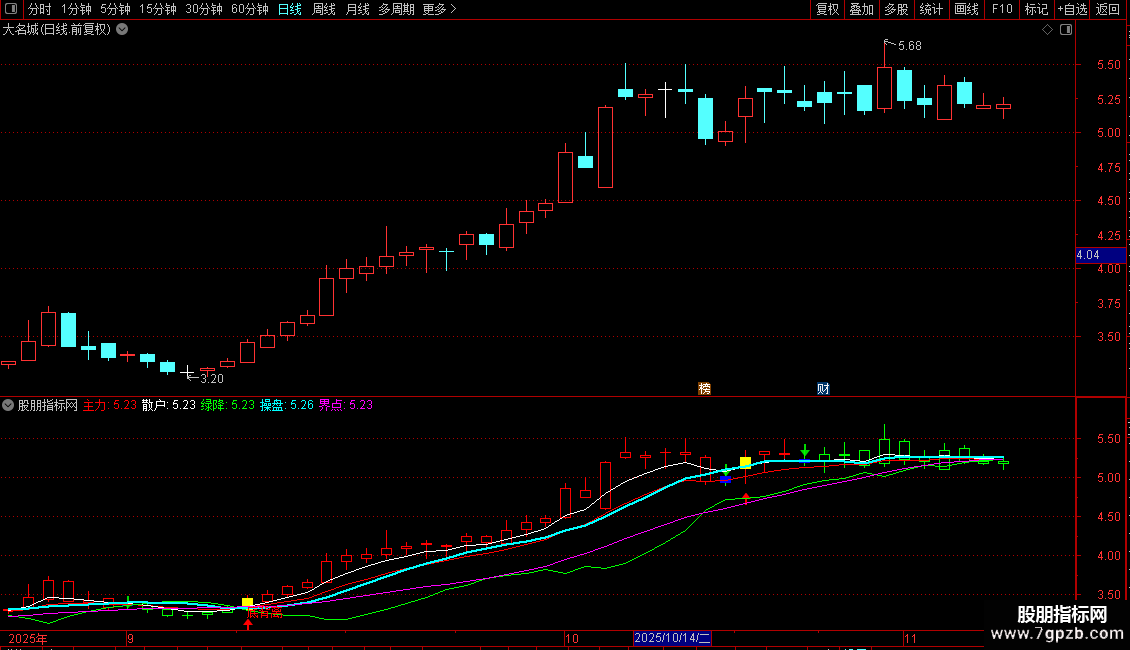Click the 多股 multi-stock button
The width and height of the screenshot is (1130, 650).
pos(896,9)
